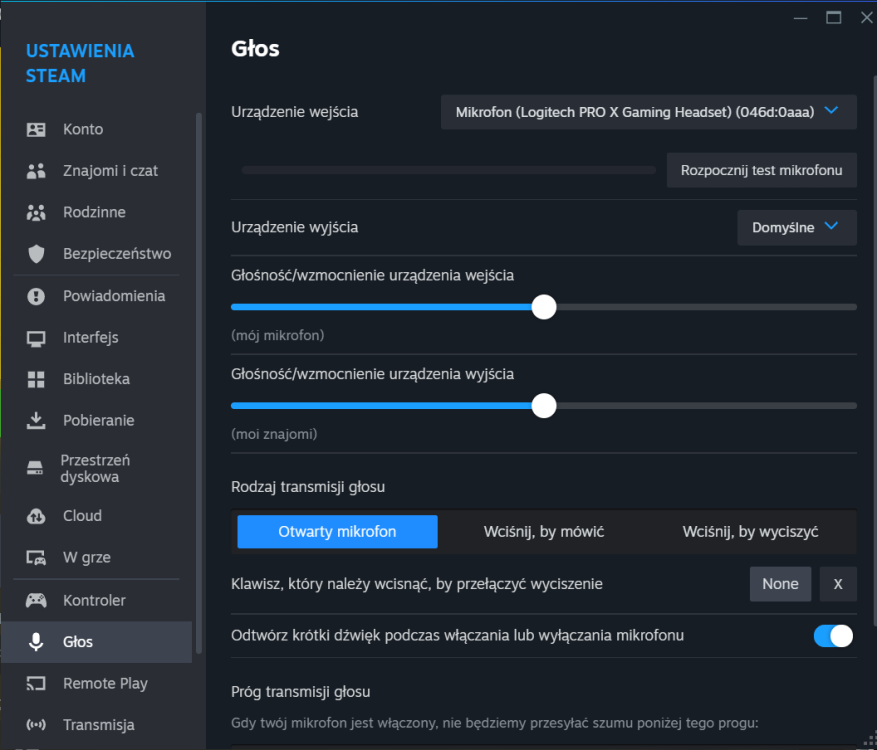This screenshot has height=750, width=877.
Task: Click the Konto account card icon
Action: click(36, 129)
